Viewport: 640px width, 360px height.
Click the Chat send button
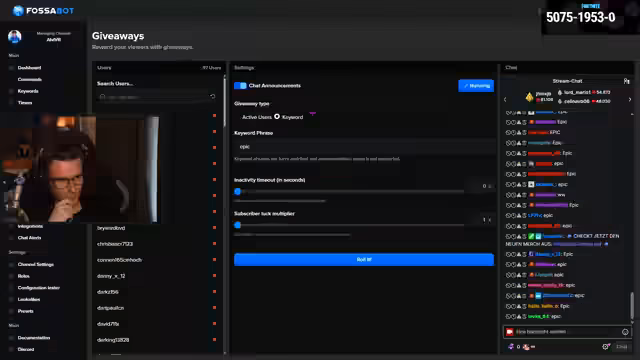(621, 347)
